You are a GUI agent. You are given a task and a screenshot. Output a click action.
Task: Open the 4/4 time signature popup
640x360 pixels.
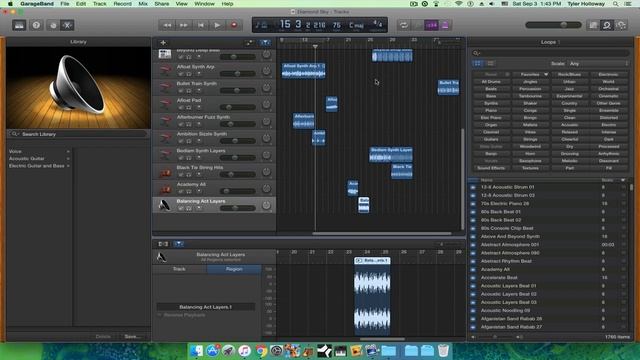[378, 24]
